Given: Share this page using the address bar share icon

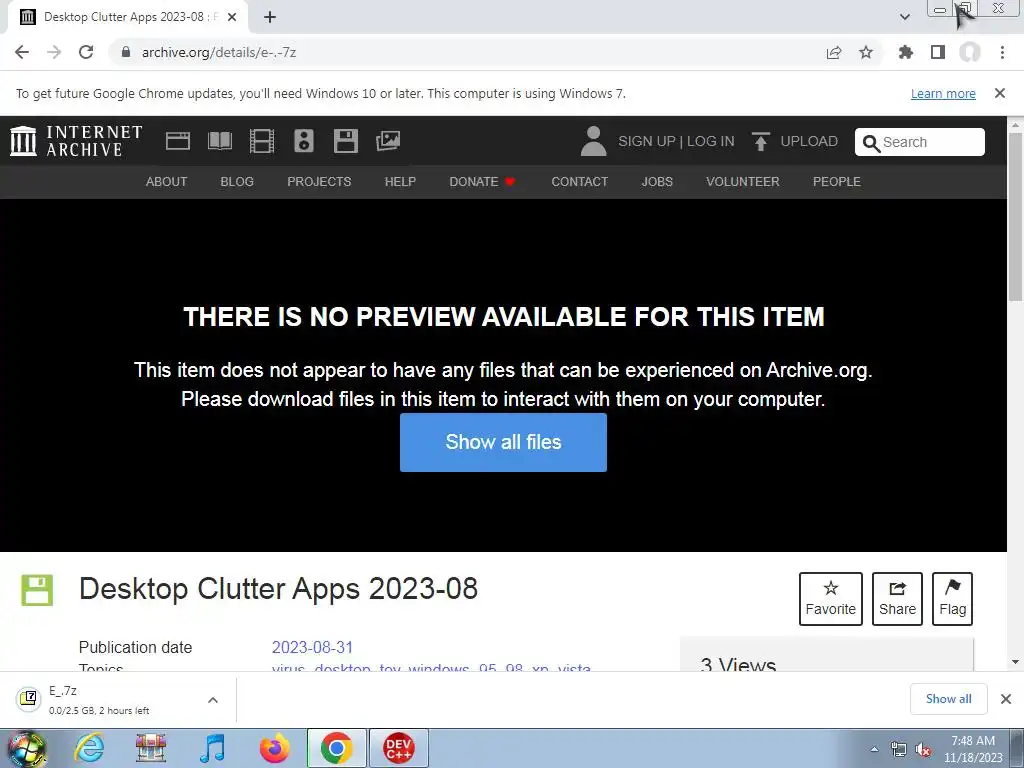Looking at the screenshot, I should tap(834, 52).
